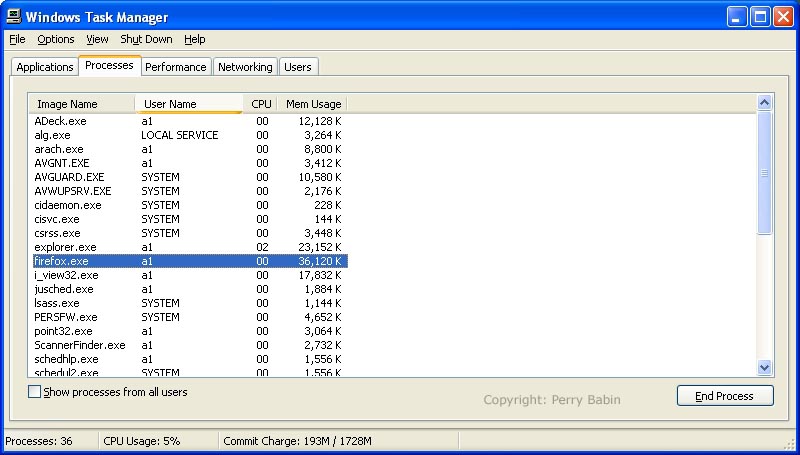The height and width of the screenshot is (455, 800).
Task: Maximize the Windows Task Manager window
Action: click(x=760, y=17)
